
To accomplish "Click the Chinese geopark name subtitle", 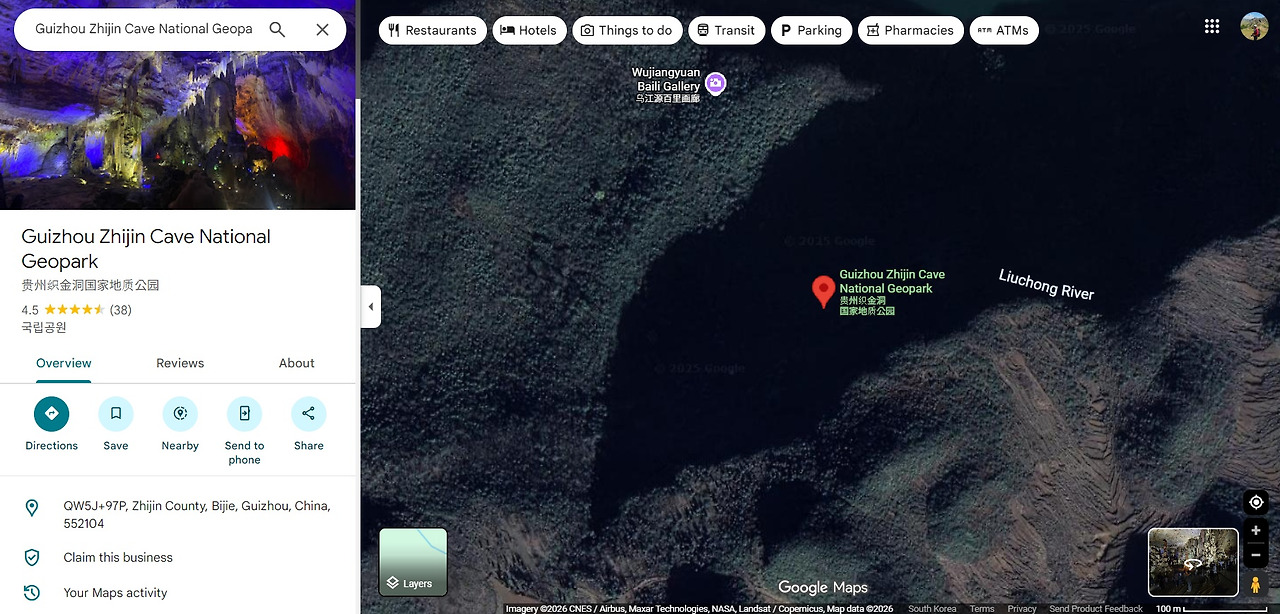I will 90,285.
